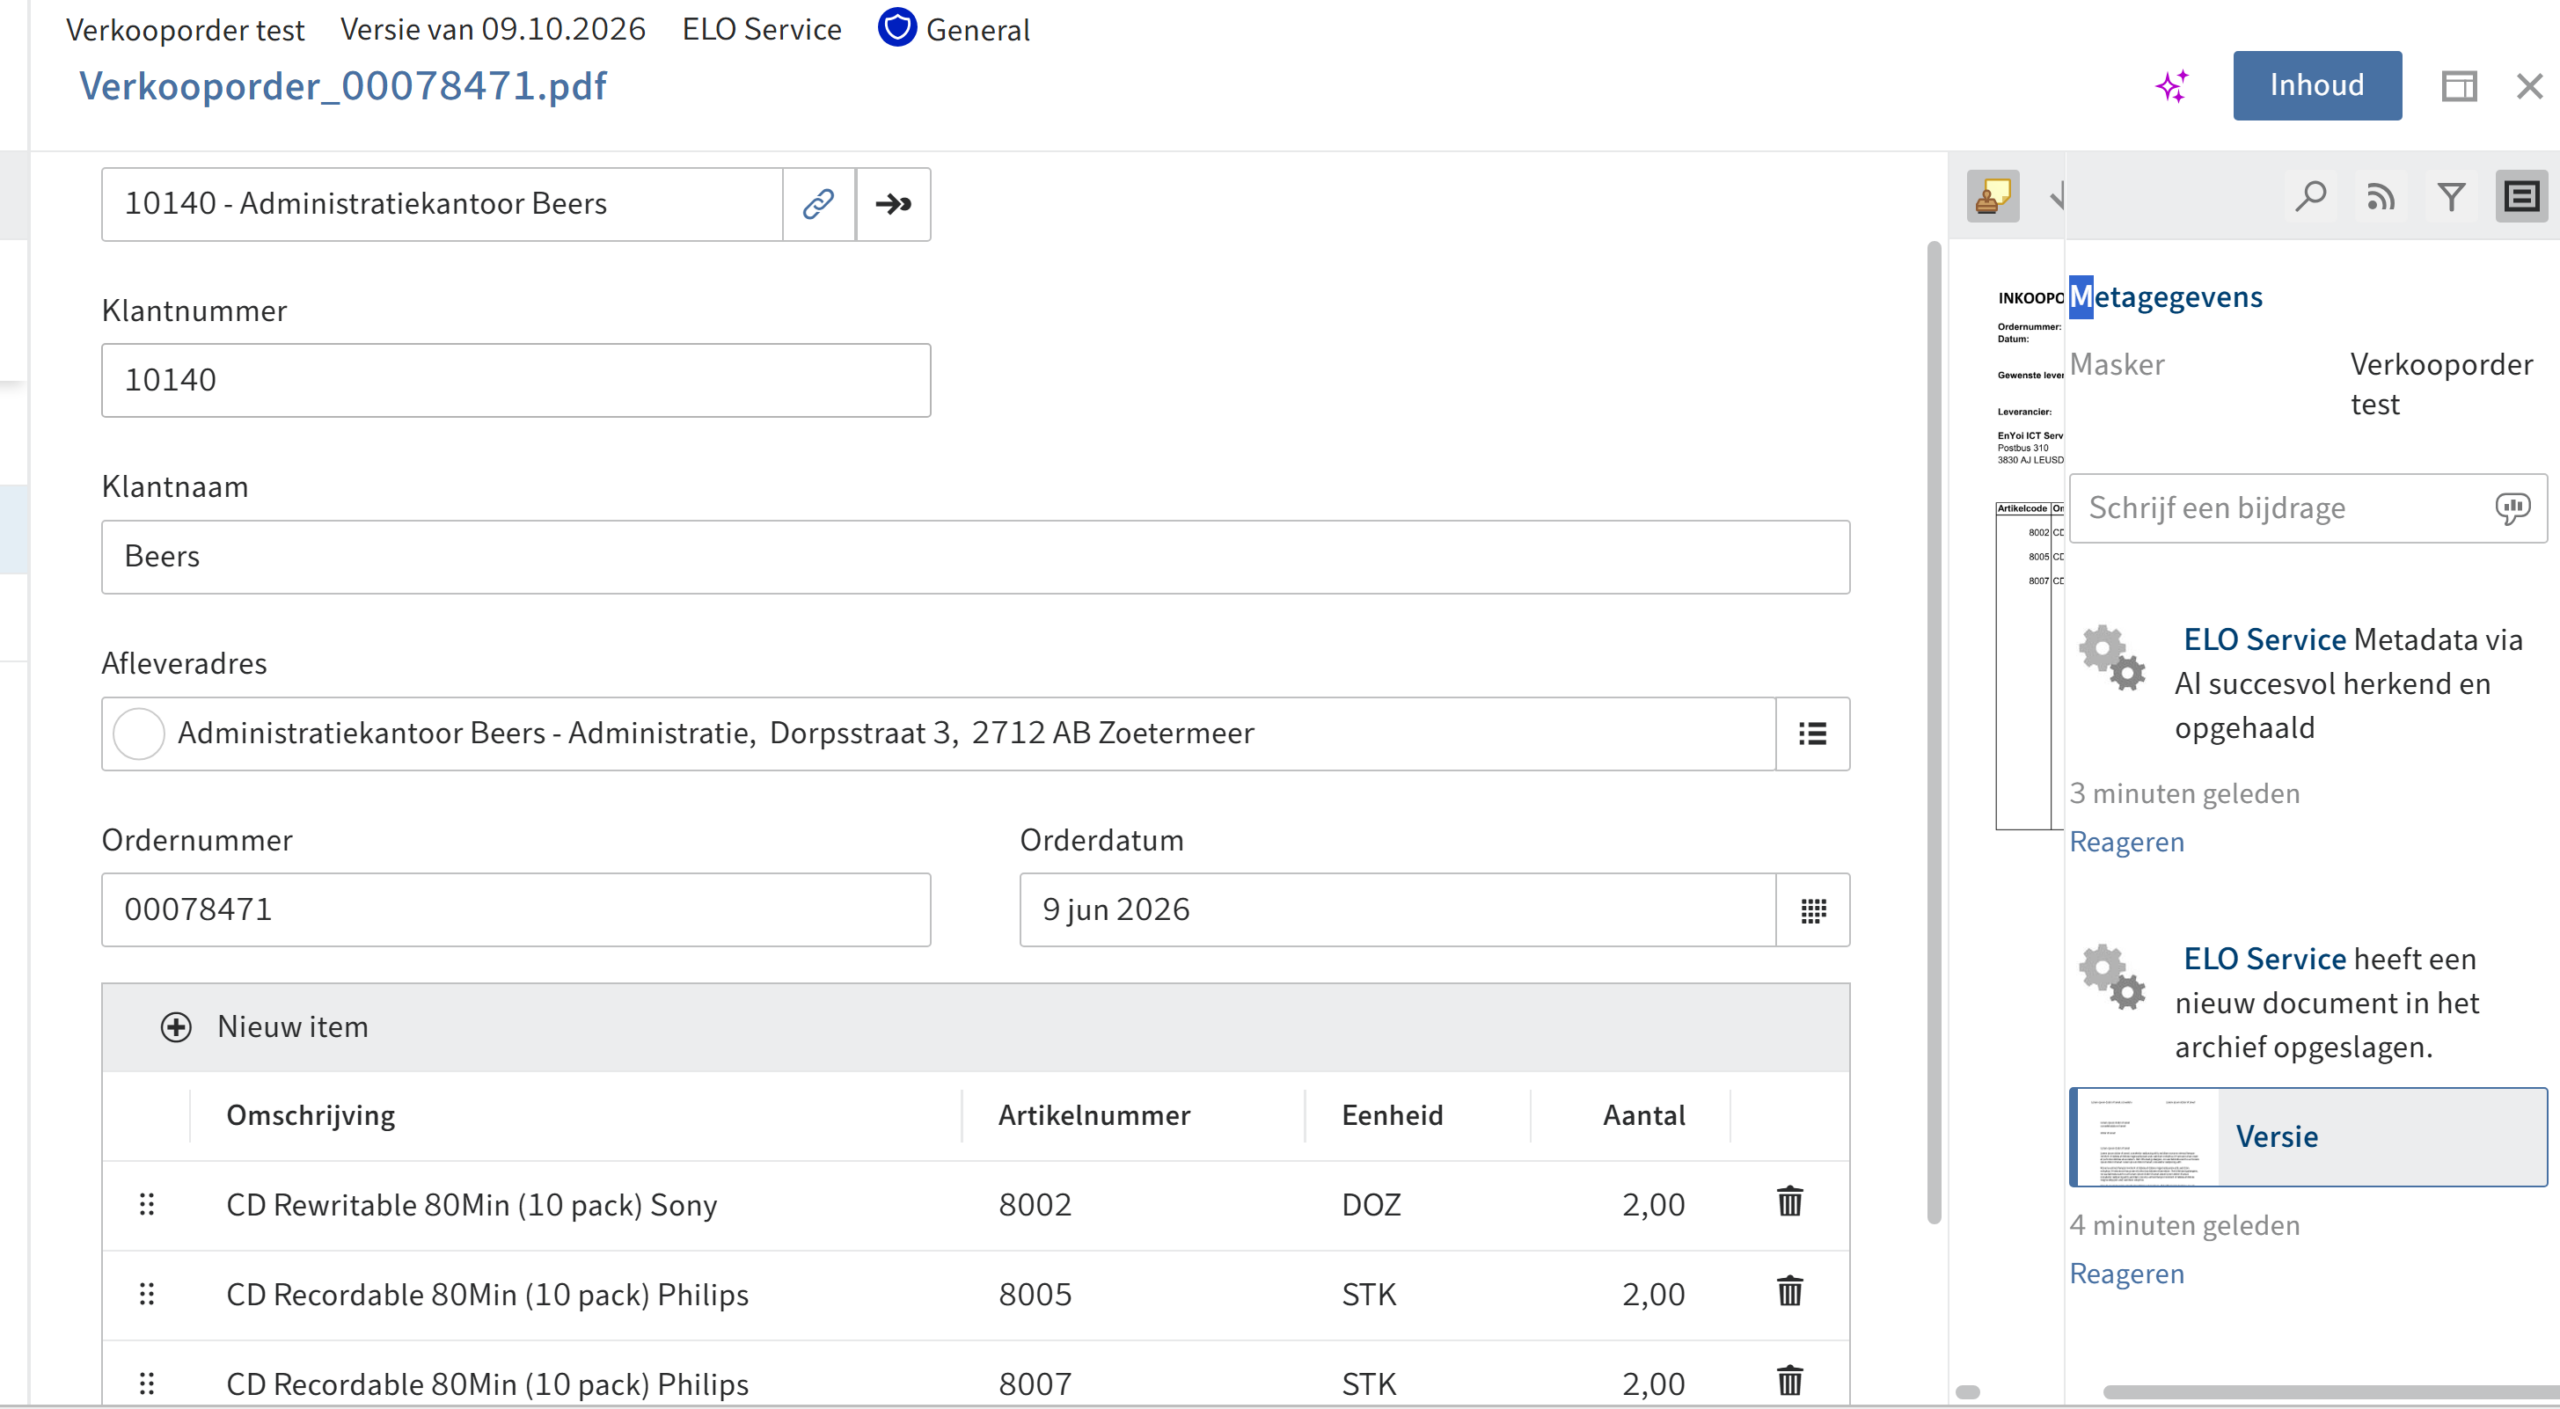This screenshot has width=2560, height=1409.
Task: Click Reageren under the archived document post
Action: coord(2127,1274)
